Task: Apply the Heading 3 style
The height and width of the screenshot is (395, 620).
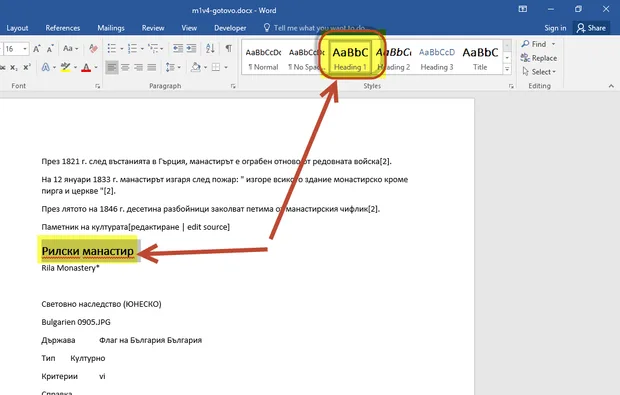Action: (437, 59)
